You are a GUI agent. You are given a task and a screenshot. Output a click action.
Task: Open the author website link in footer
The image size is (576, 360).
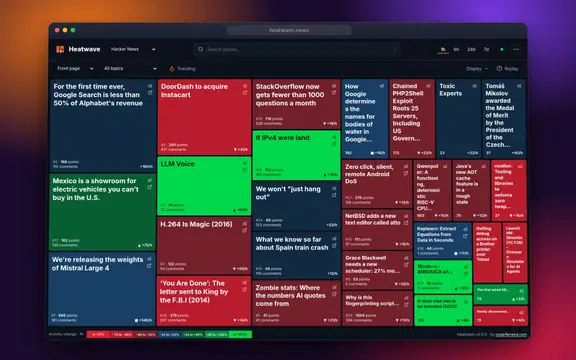click(x=511, y=335)
